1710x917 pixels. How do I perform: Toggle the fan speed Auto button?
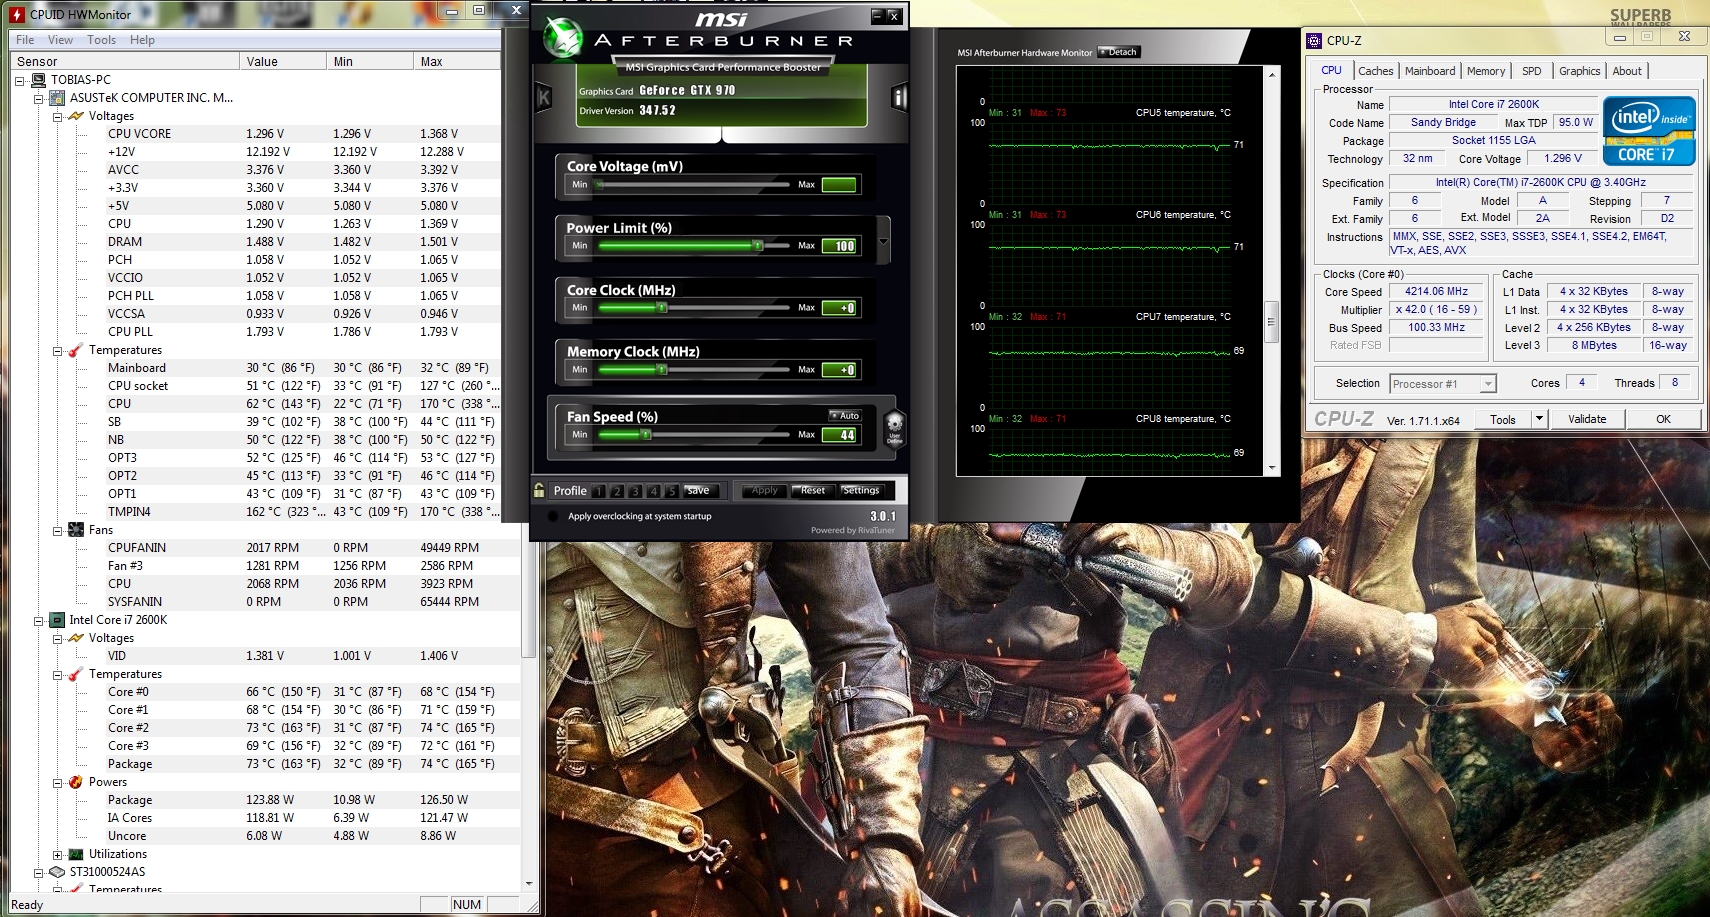pos(845,415)
